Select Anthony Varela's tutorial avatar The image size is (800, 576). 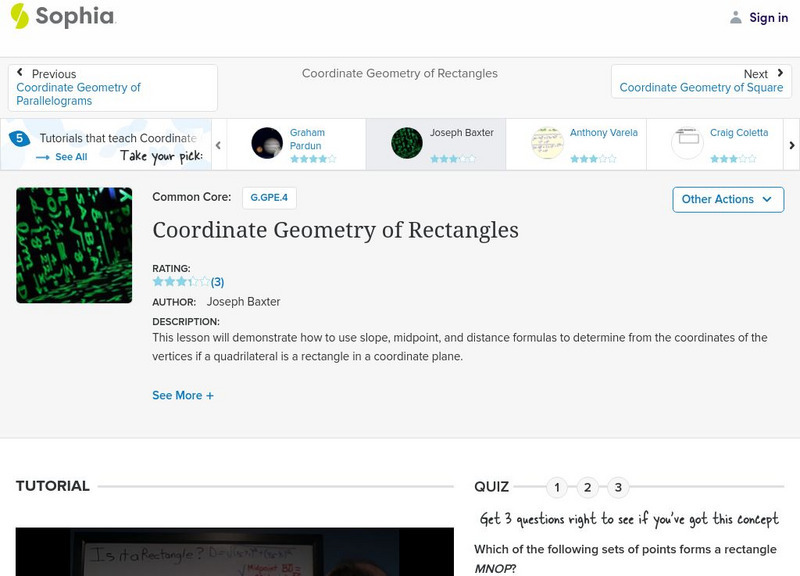pyautogui.click(x=547, y=143)
